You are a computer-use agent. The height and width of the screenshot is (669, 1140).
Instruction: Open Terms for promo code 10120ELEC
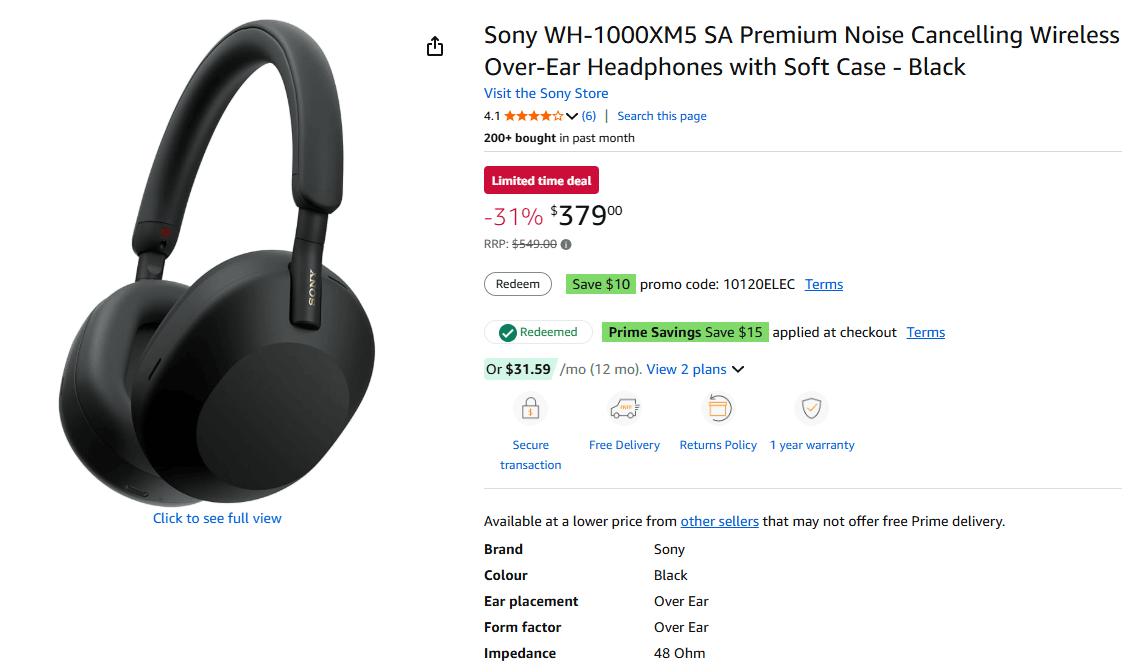pyautogui.click(x=824, y=284)
